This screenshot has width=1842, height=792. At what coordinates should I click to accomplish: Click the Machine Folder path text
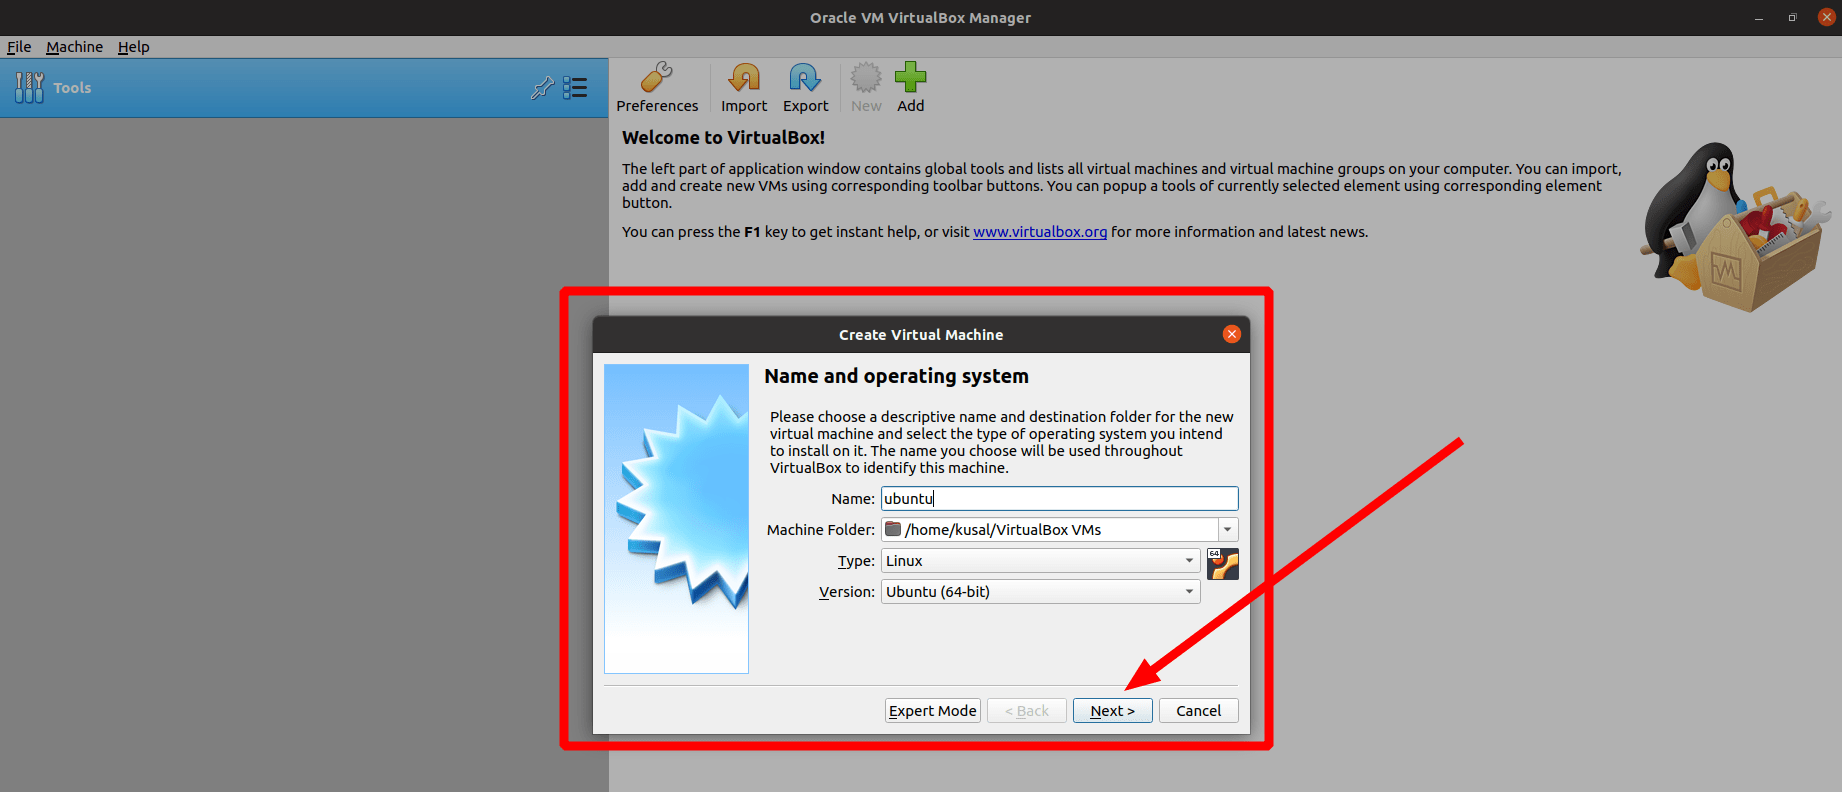click(1002, 530)
